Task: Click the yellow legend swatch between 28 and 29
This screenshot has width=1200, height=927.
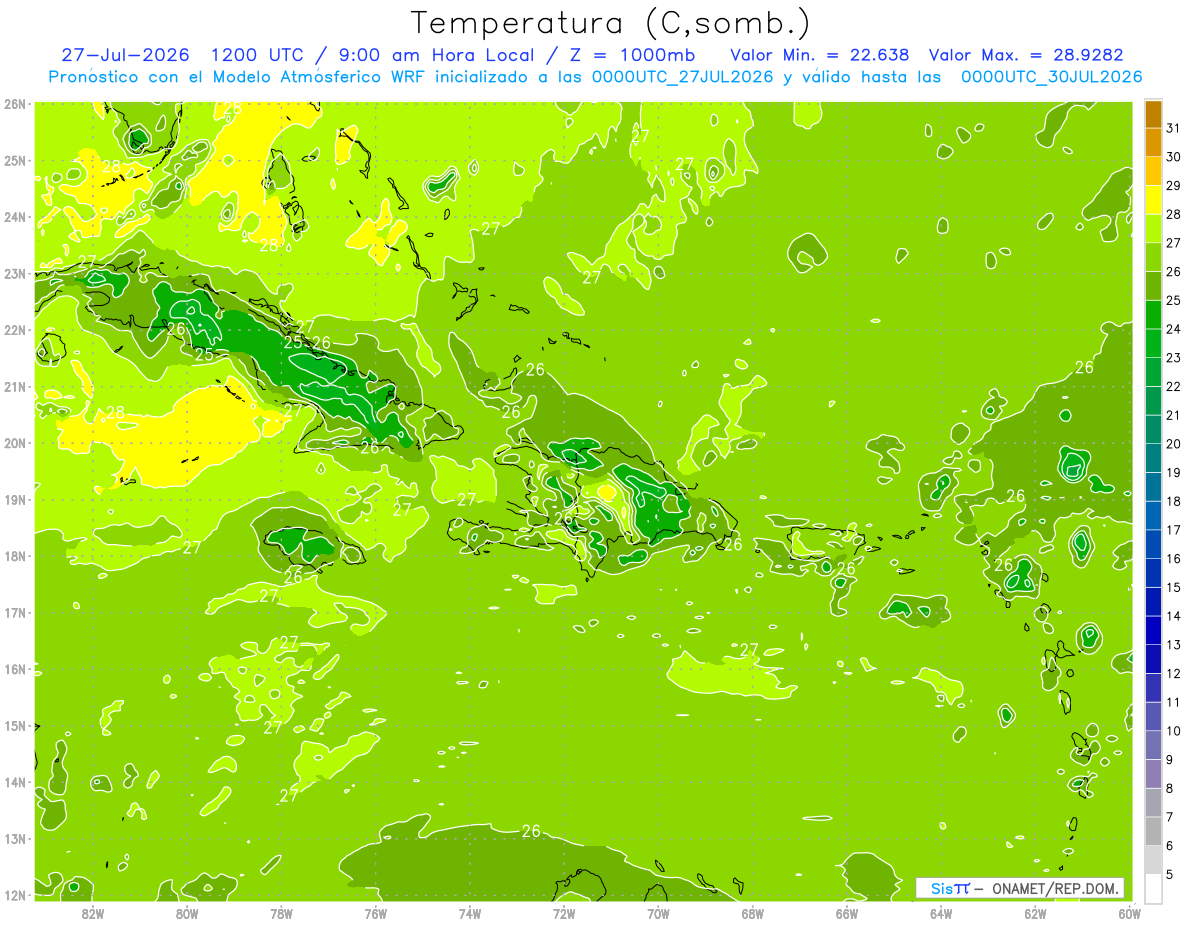Action: click(x=1153, y=200)
